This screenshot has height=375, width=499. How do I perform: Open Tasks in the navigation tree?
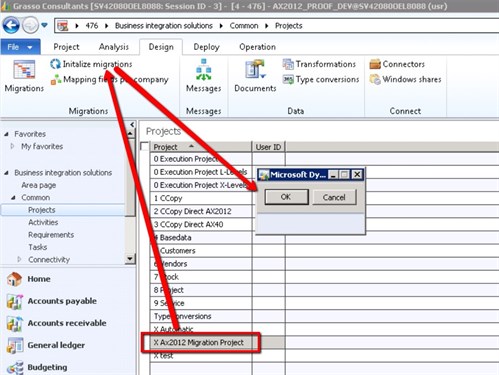(38, 247)
